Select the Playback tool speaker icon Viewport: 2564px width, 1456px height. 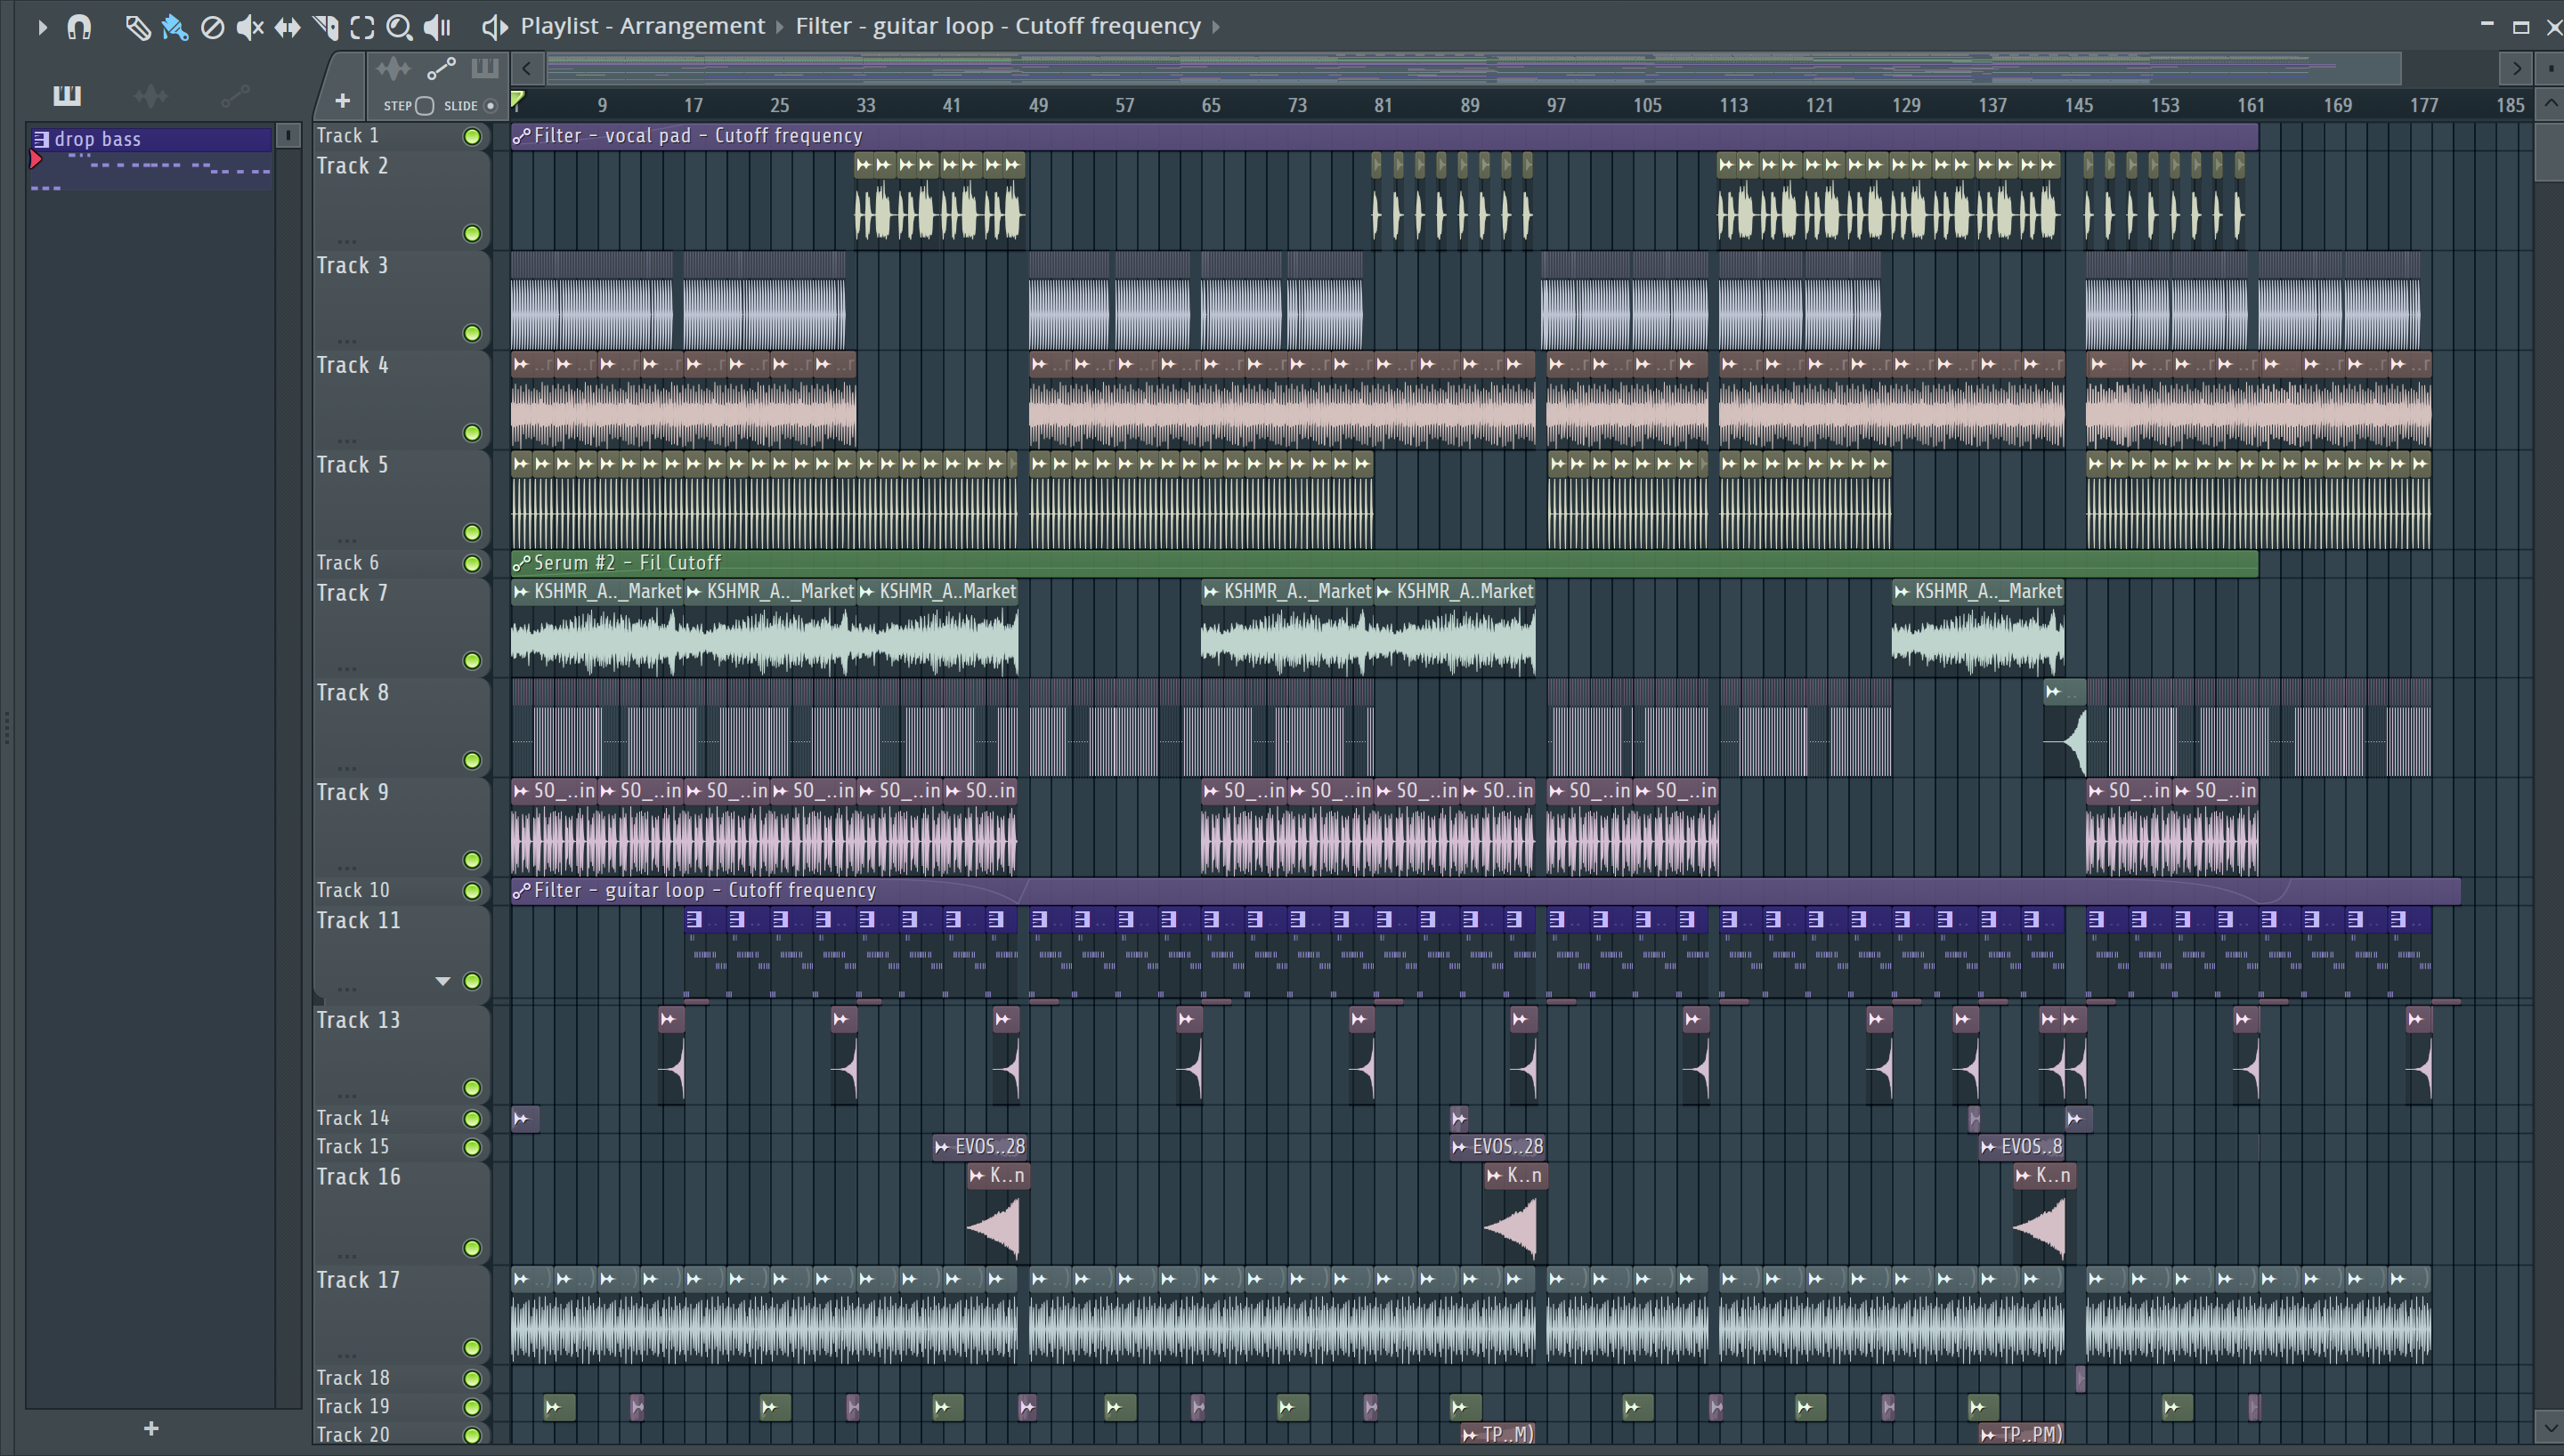[x=437, y=27]
